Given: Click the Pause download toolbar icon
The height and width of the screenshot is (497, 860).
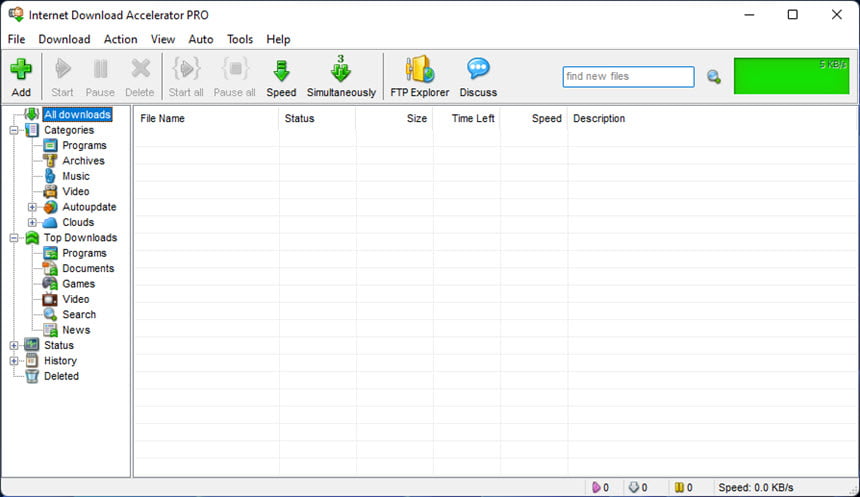Looking at the screenshot, I should click(100, 70).
